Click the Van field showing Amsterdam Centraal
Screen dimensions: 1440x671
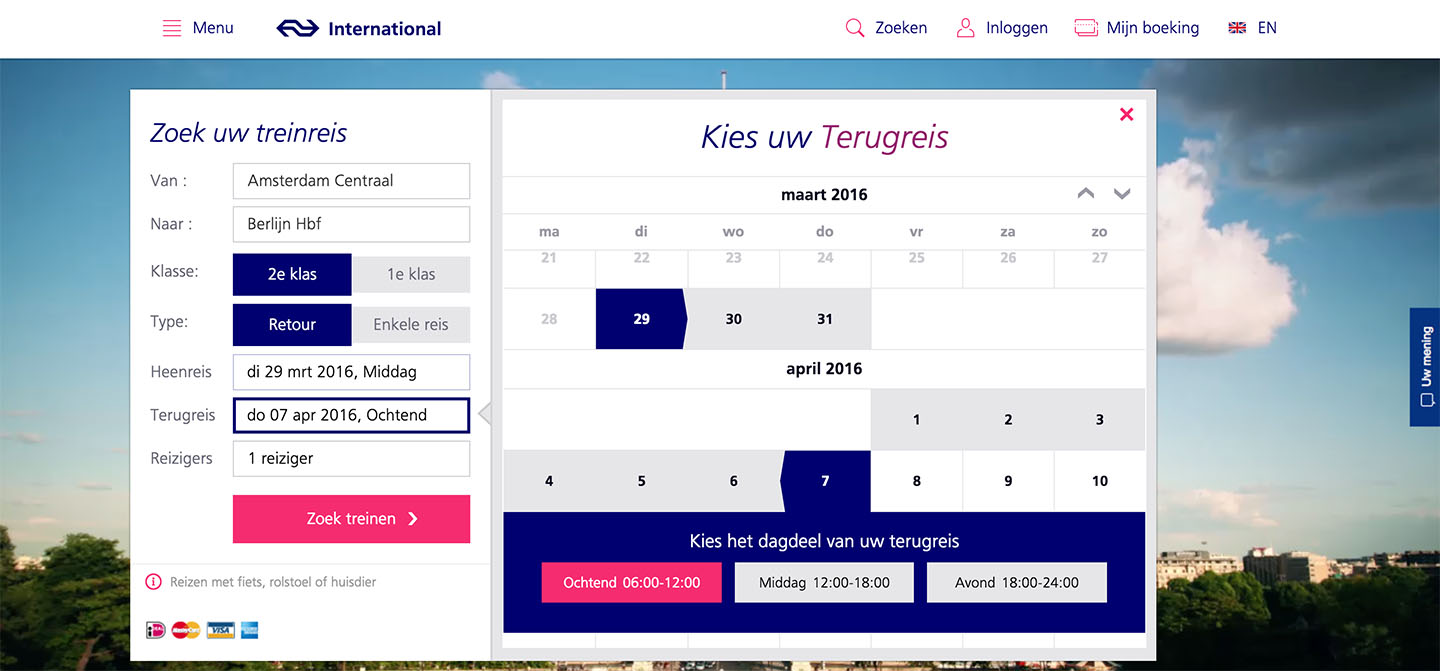[351, 181]
